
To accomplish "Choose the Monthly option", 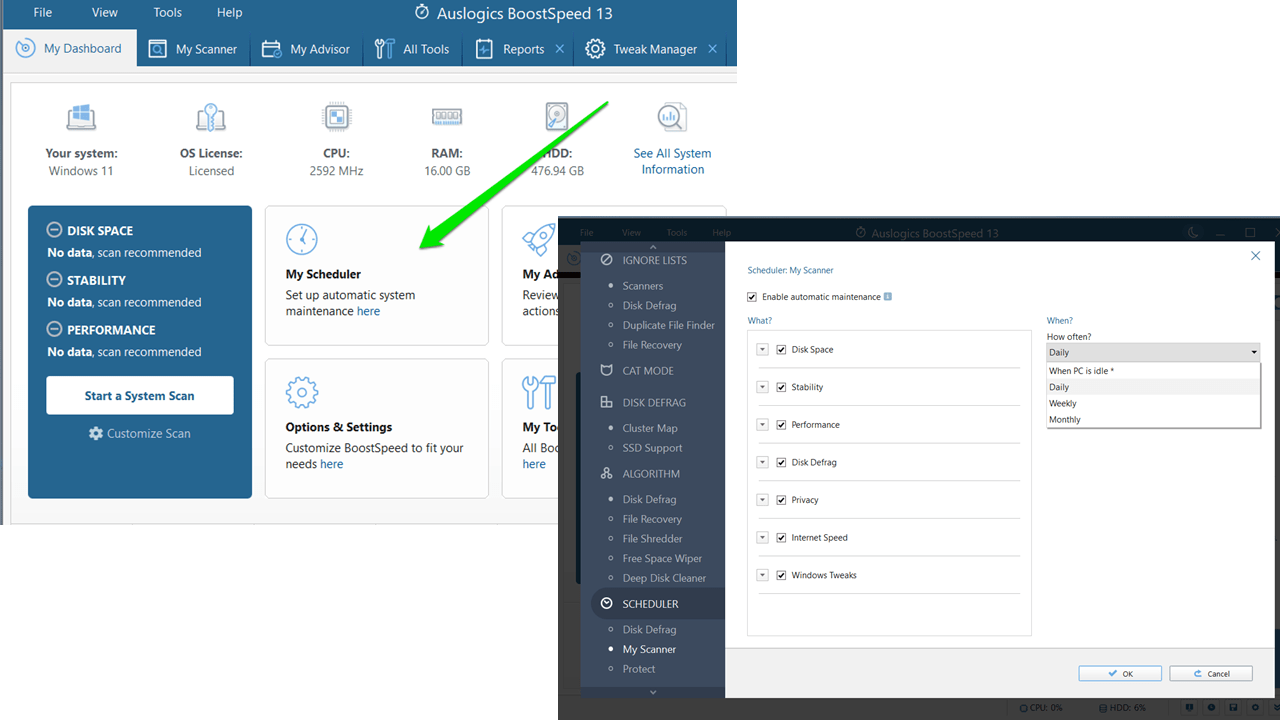I will click(x=1153, y=420).
